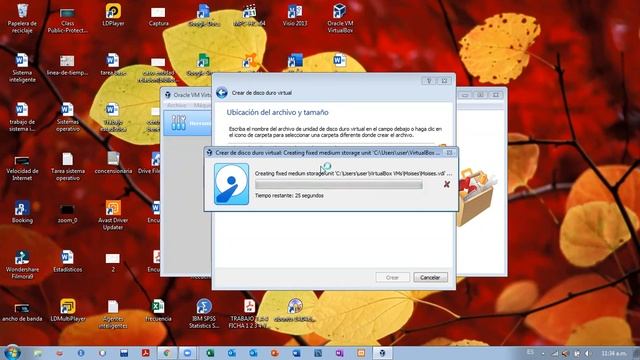The image size is (640, 360).
Task: Open the Wondershare Filmora9 shortcut
Action: point(22,264)
